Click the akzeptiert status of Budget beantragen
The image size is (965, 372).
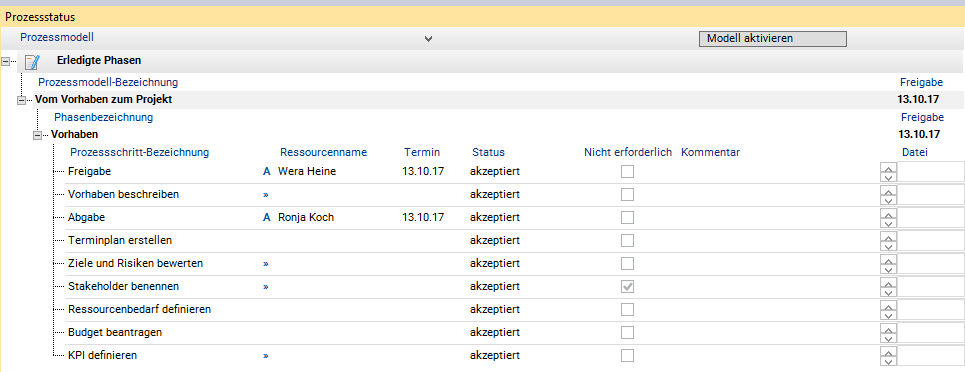pyautogui.click(x=495, y=333)
